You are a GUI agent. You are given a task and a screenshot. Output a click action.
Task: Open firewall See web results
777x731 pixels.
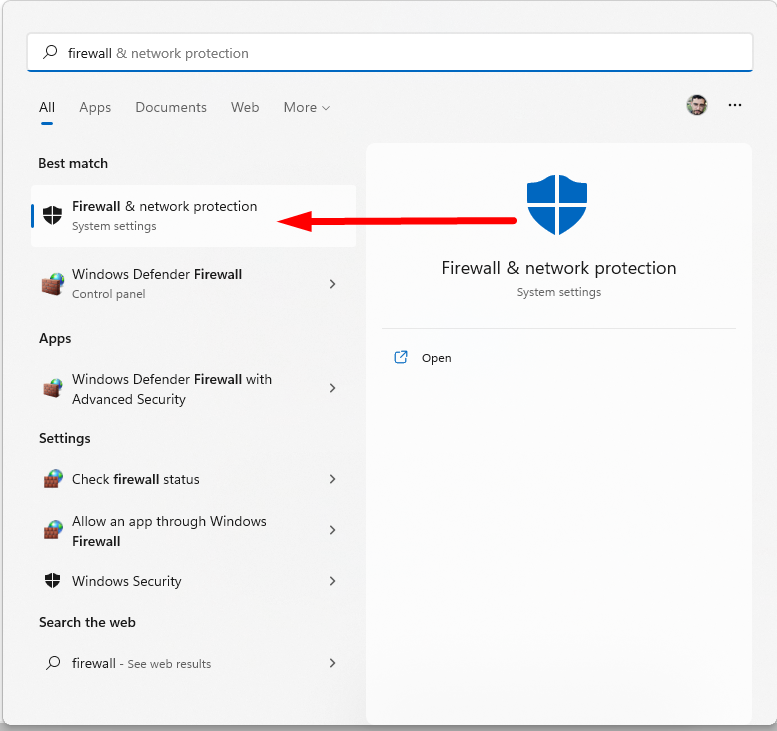(x=193, y=663)
